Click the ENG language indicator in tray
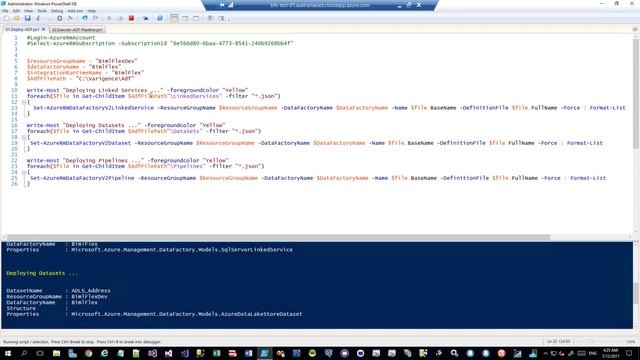This screenshot has width=640, height=360. pos(593,353)
